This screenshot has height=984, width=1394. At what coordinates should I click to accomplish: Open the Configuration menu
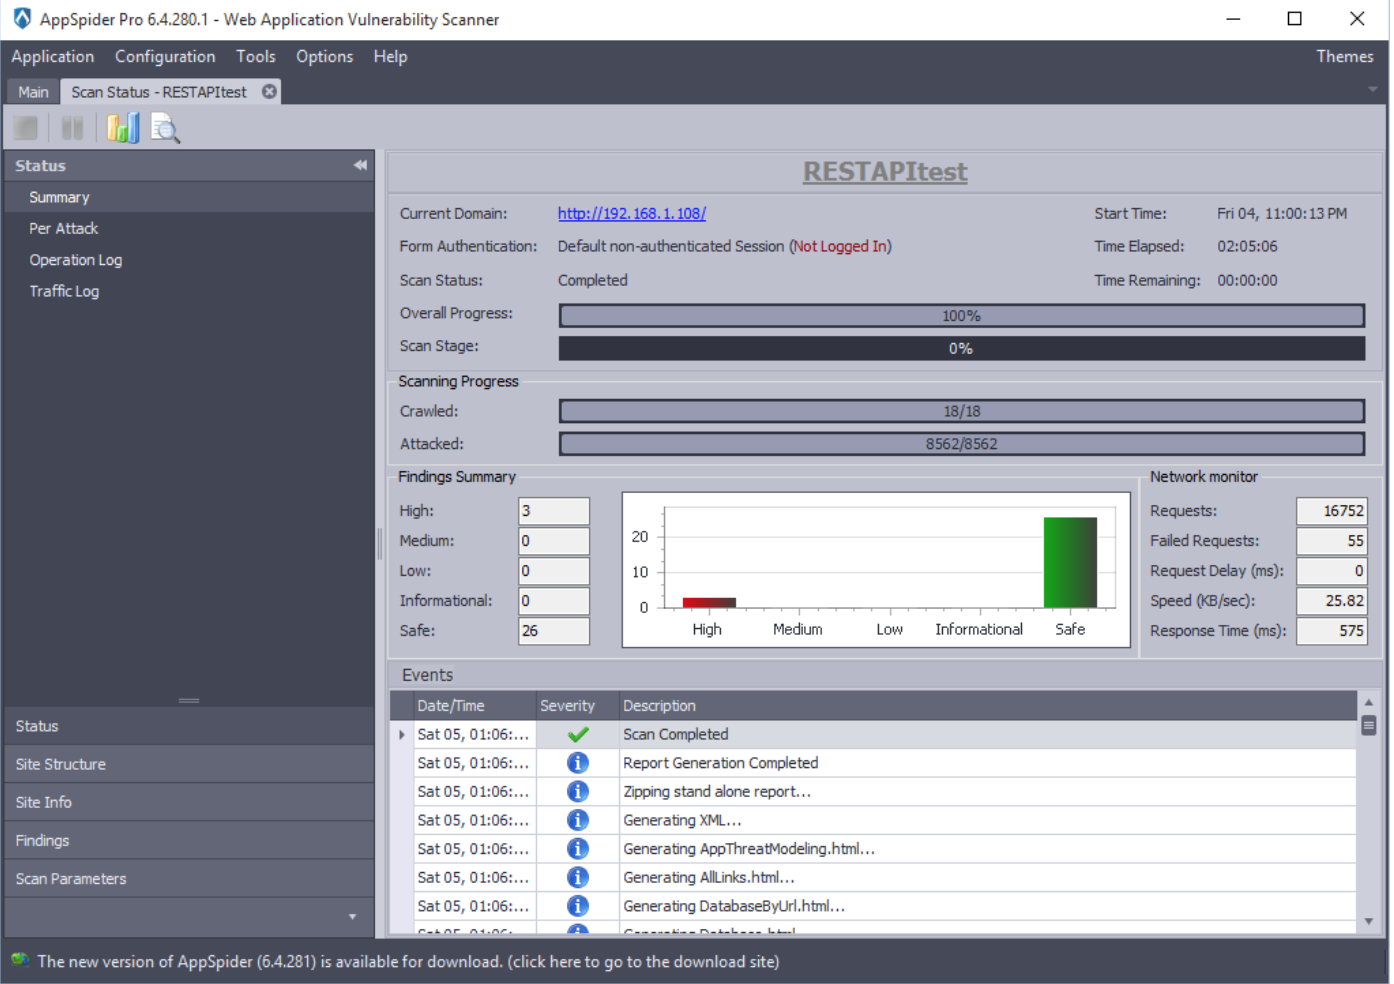pyautogui.click(x=165, y=57)
